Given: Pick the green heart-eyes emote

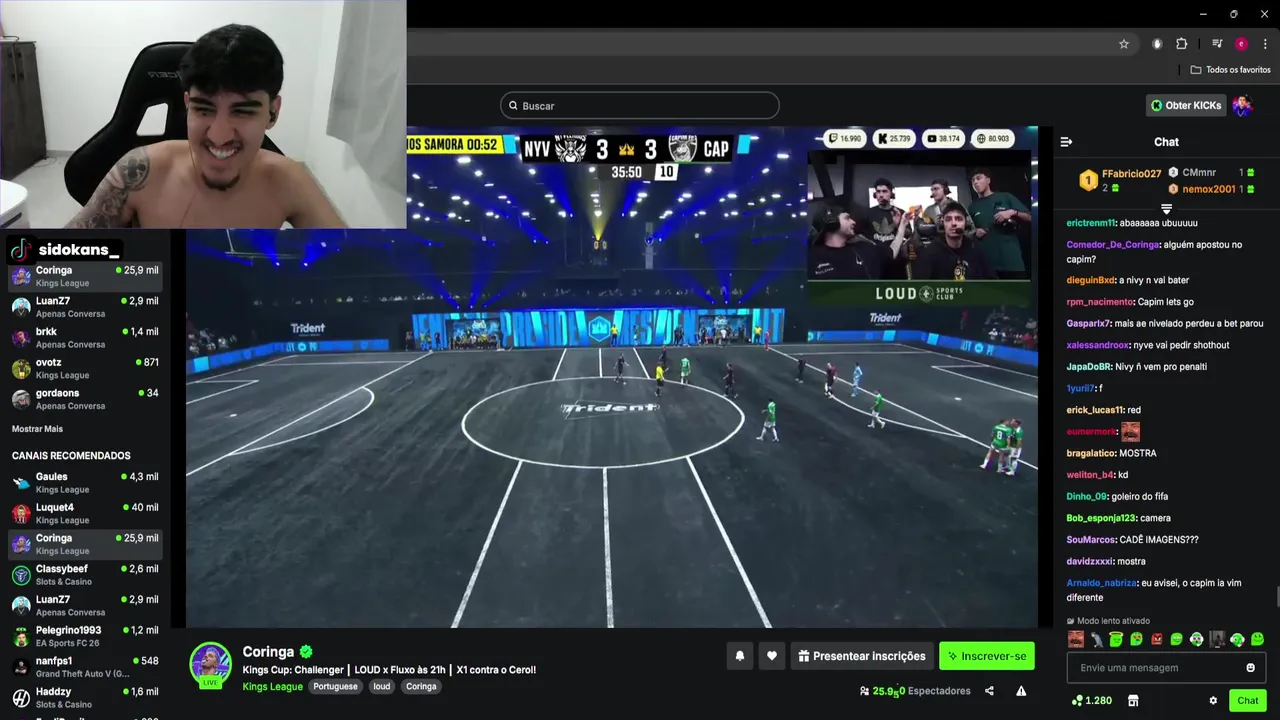Looking at the screenshot, I should 1136,640.
